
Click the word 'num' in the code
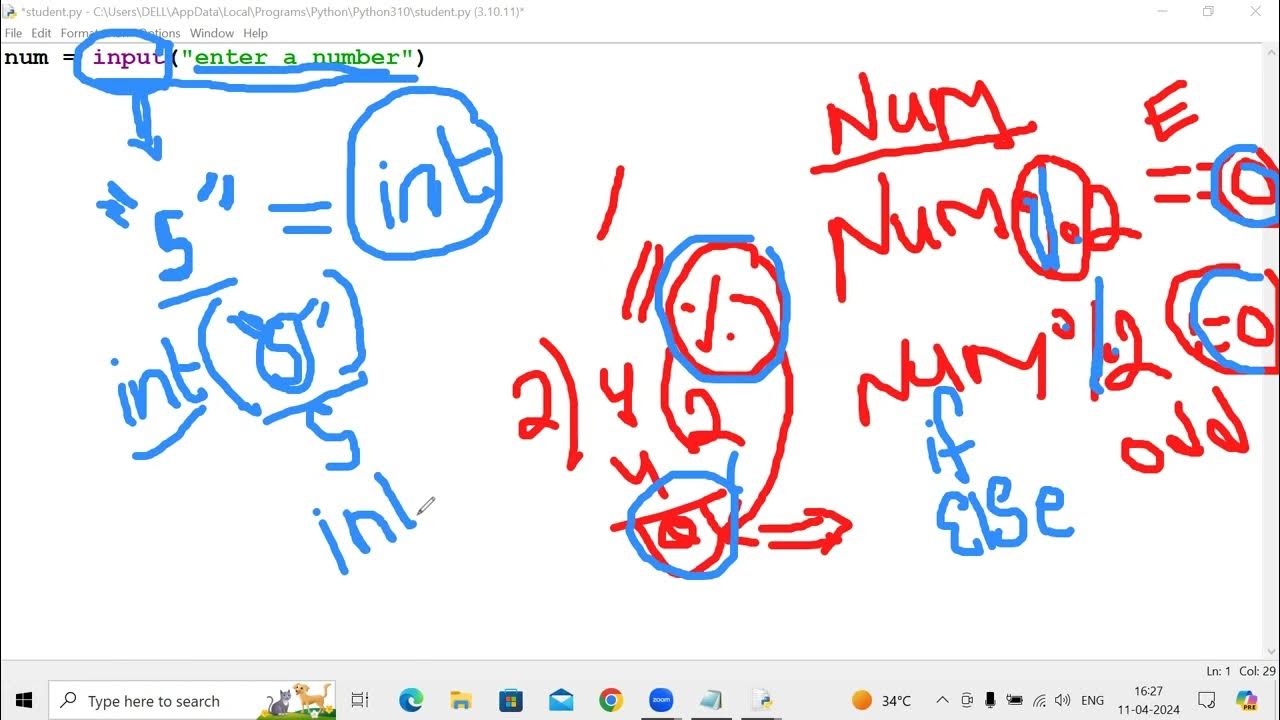coord(26,57)
